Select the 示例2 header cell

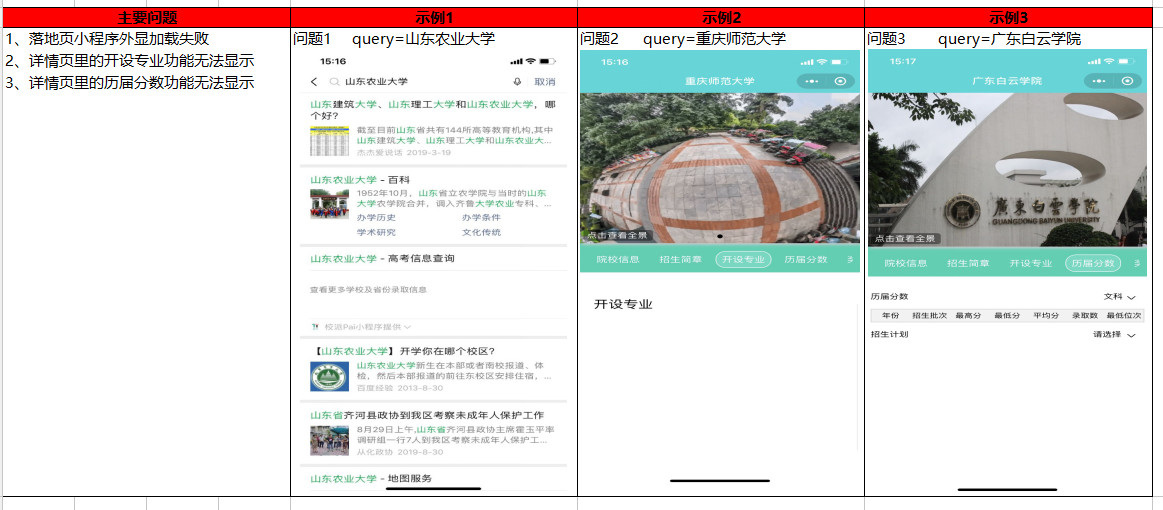(x=721, y=18)
